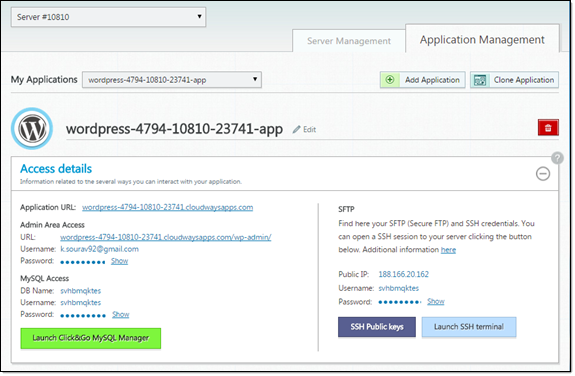
Task: Click the SSH Public keys button
Action: tap(377, 327)
